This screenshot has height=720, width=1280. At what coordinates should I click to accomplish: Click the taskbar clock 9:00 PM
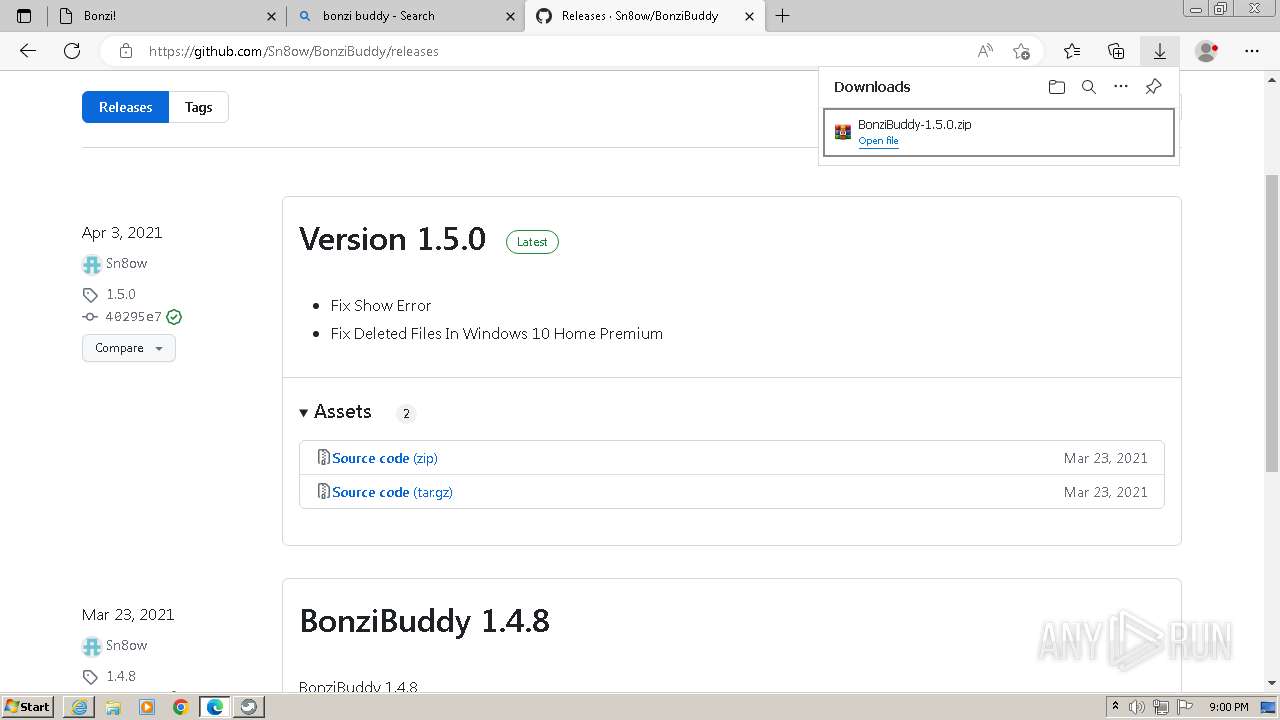pyautogui.click(x=1228, y=707)
